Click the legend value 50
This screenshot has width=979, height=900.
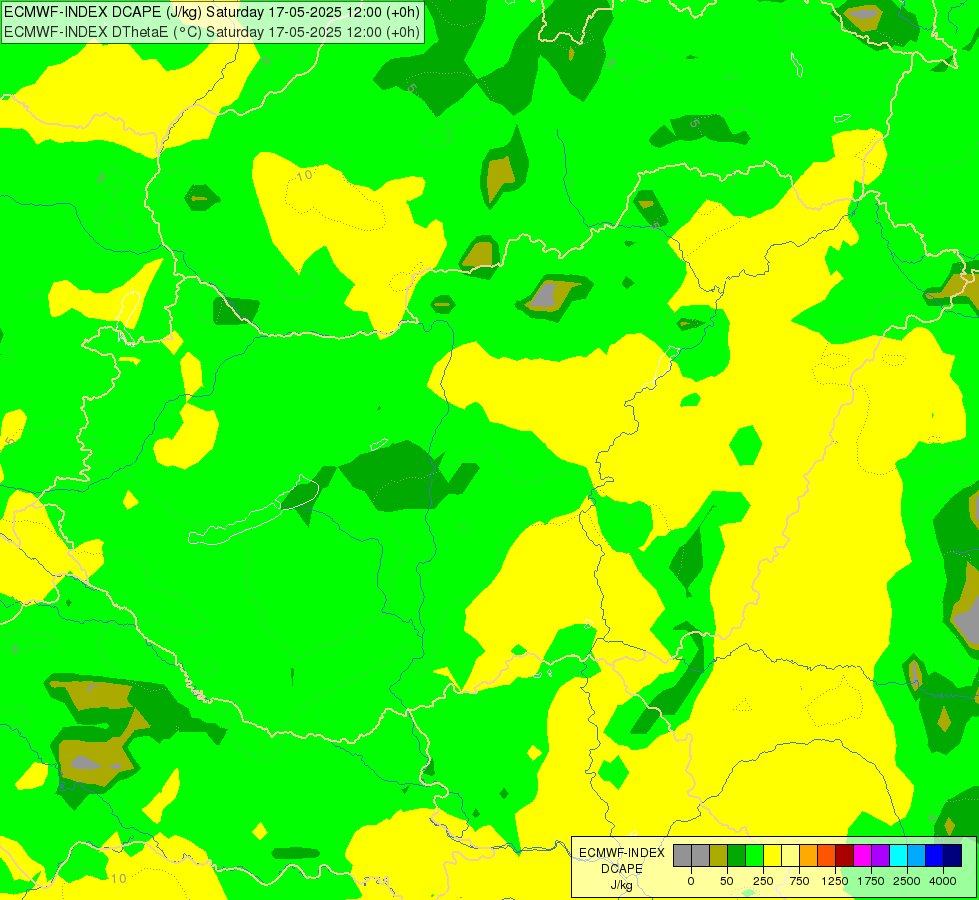pyautogui.click(x=727, y=881)
